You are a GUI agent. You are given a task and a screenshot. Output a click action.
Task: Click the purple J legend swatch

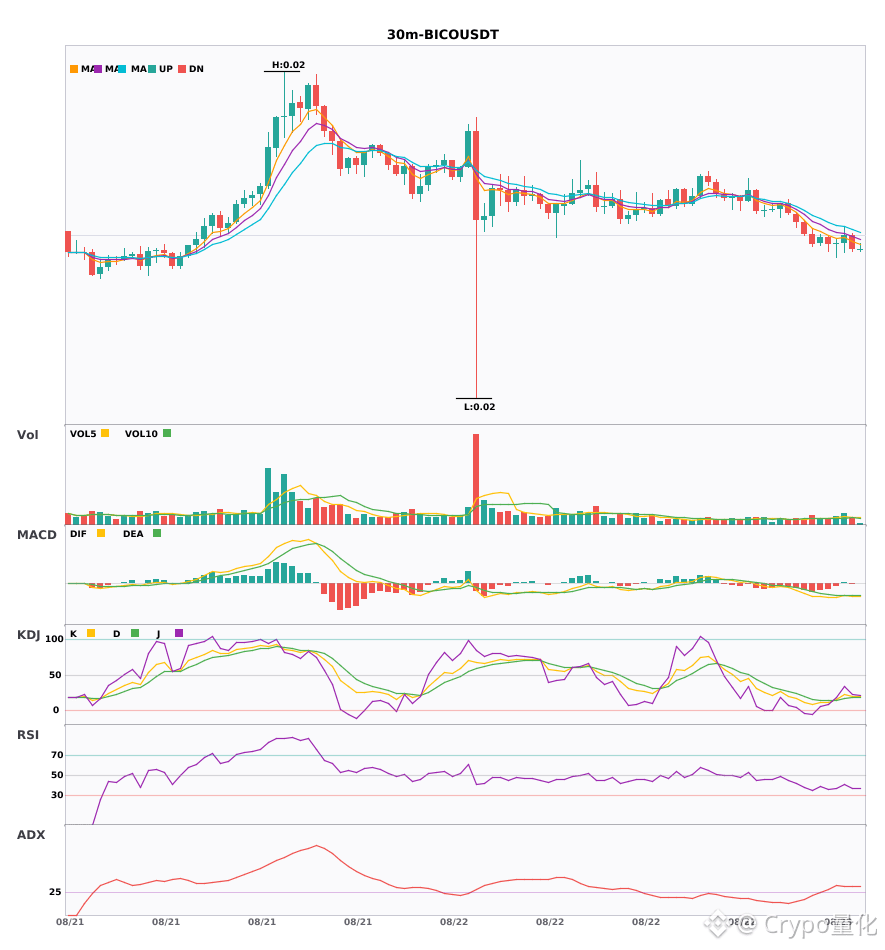tap(179, 633)
